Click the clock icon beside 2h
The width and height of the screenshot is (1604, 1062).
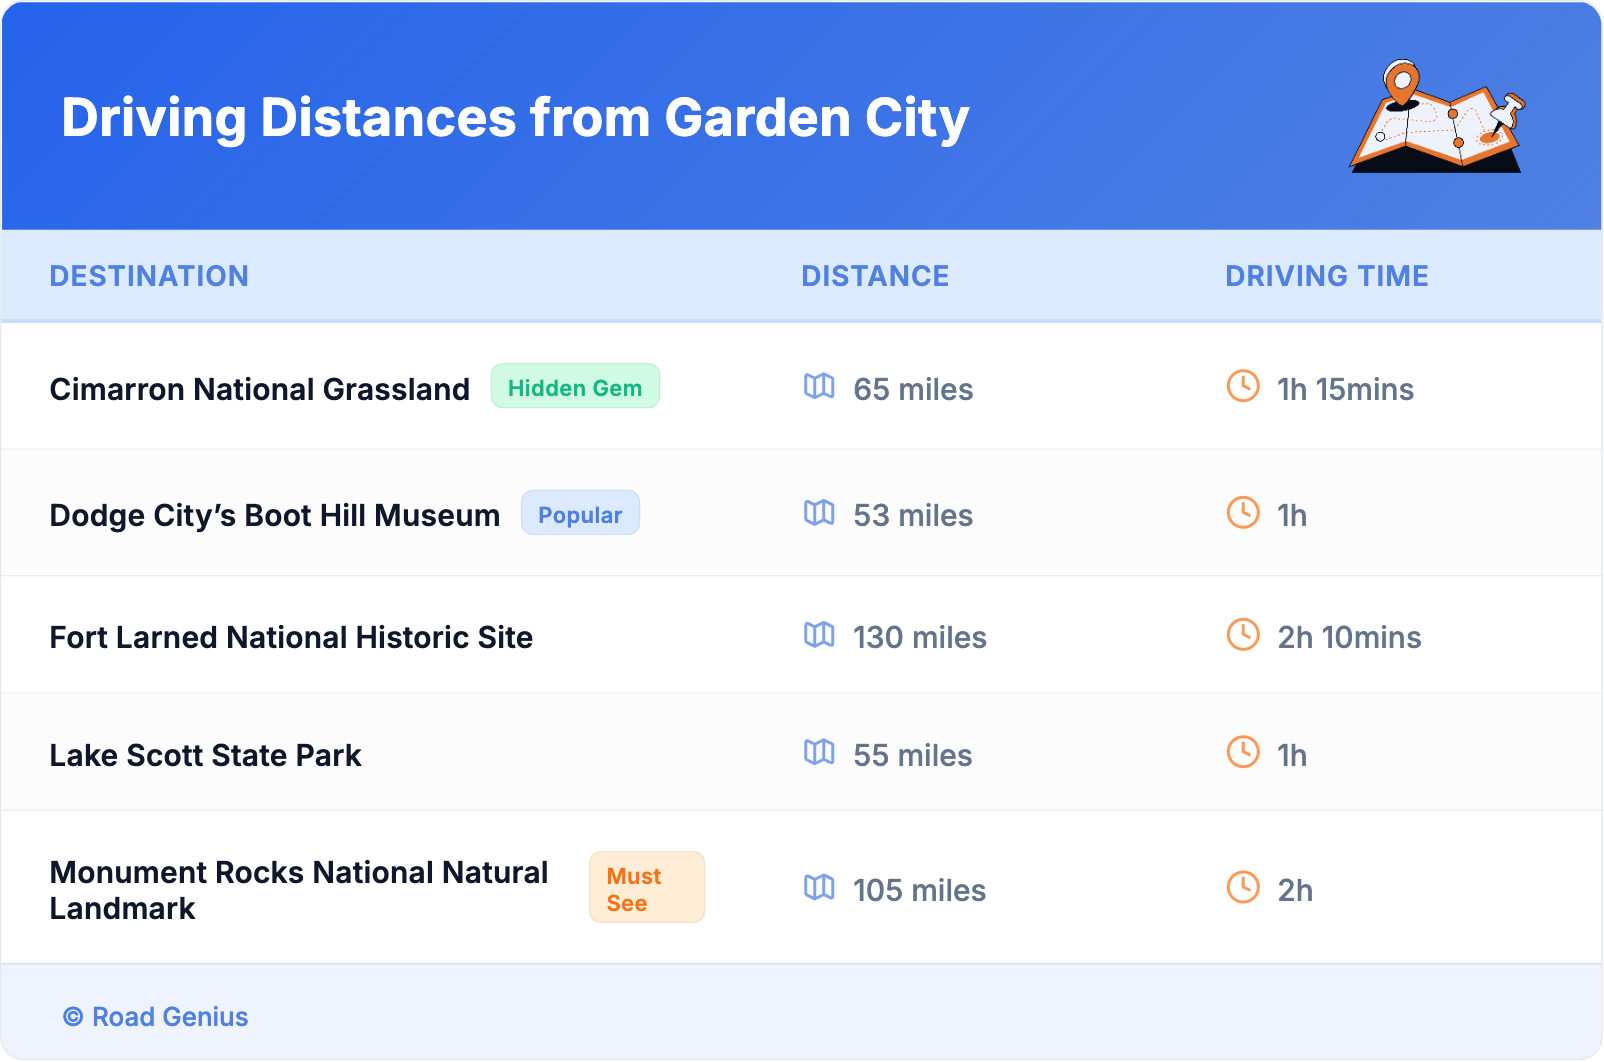pos(1243,887)
